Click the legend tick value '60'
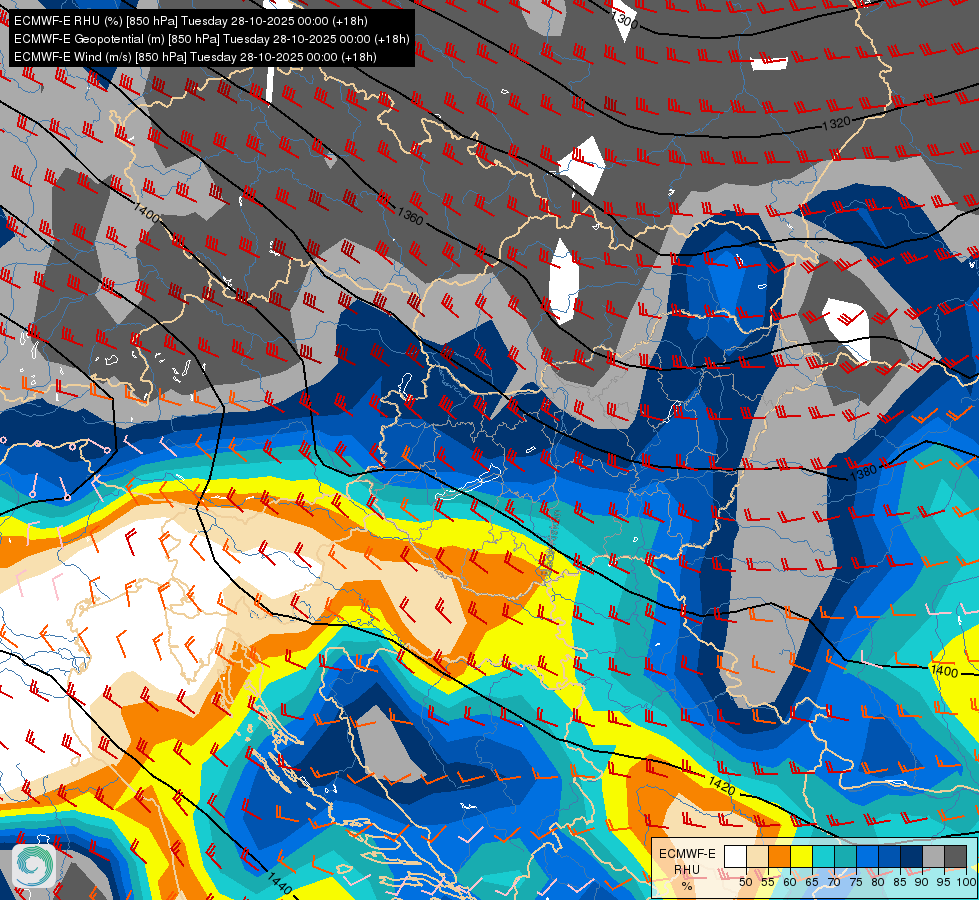 pyautogui.click(x=790, y=882)
